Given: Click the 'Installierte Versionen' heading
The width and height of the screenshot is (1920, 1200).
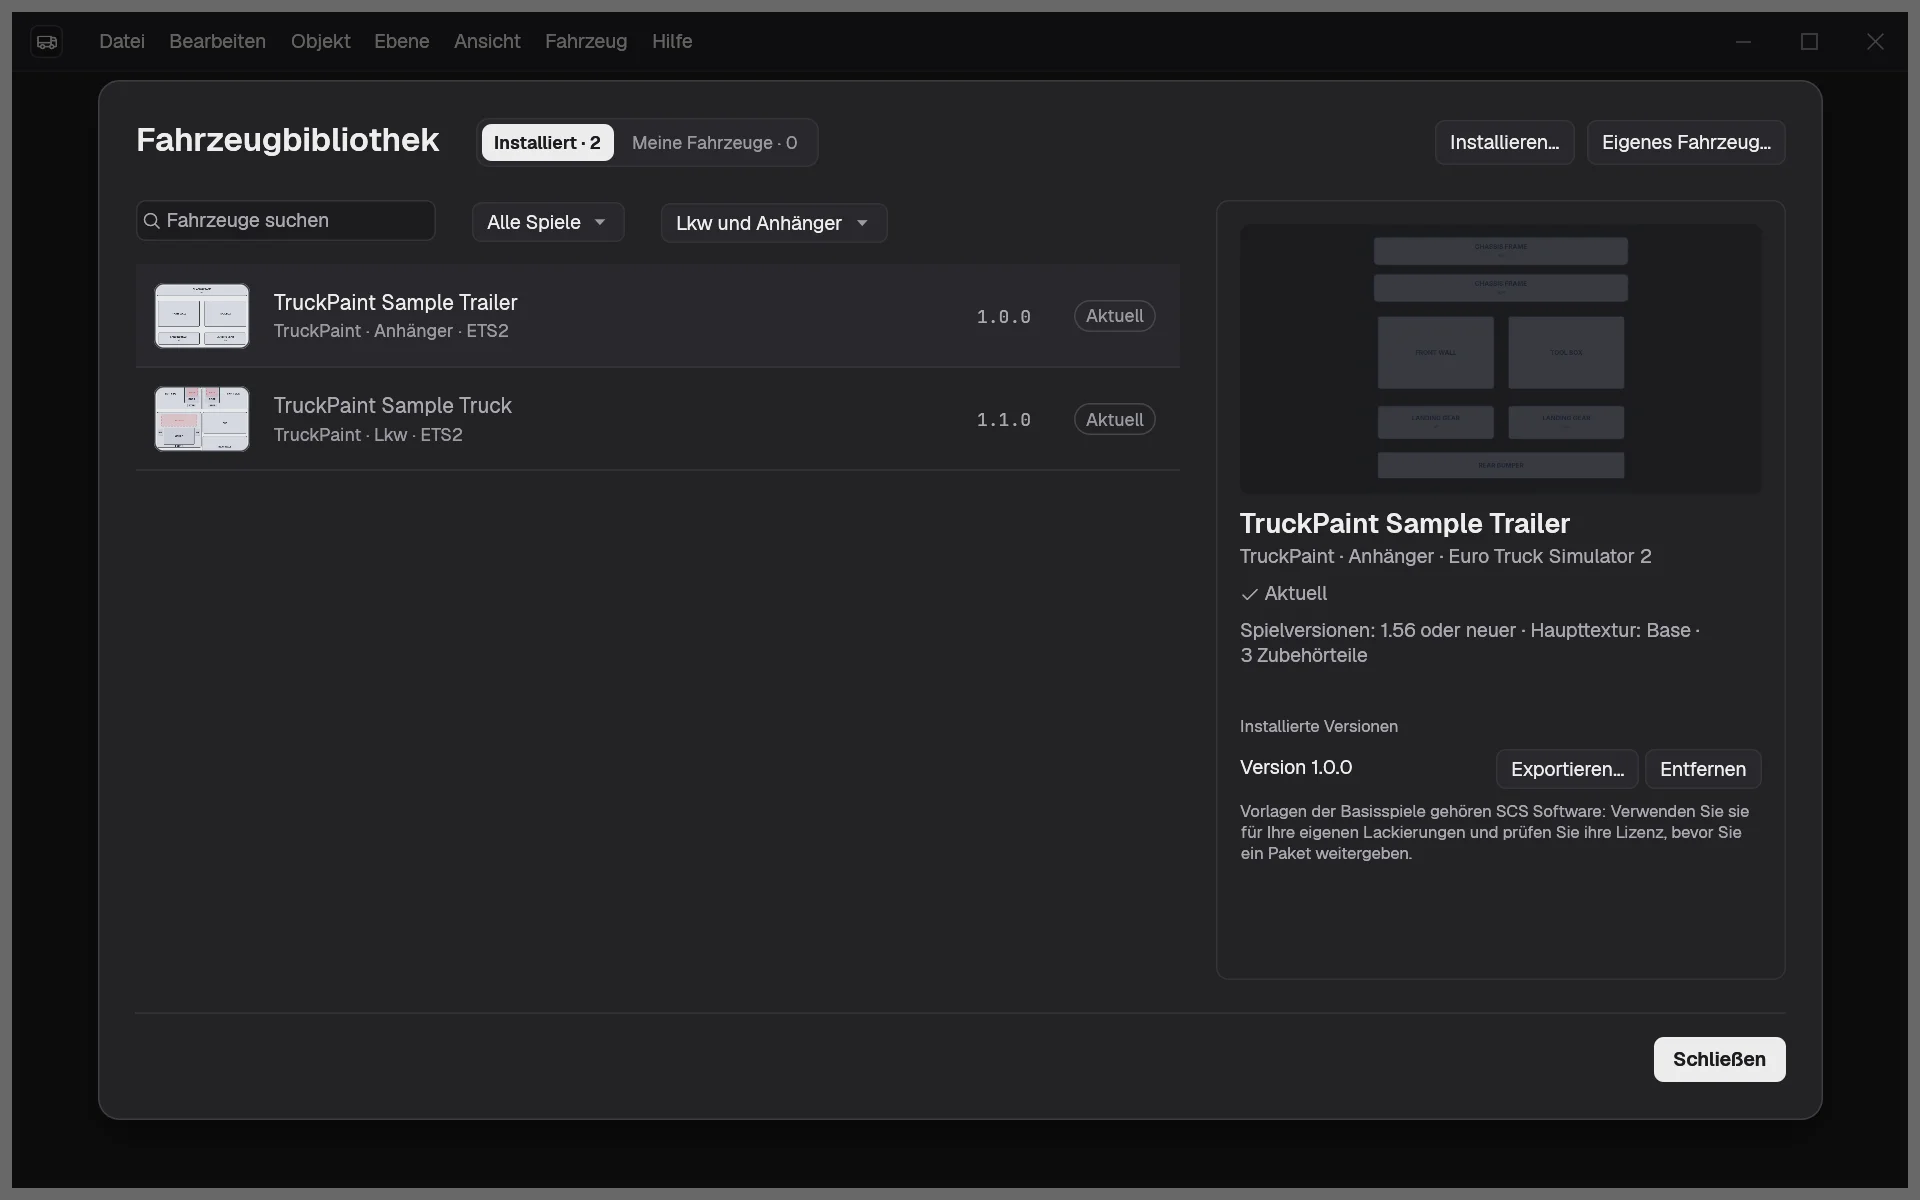Looking at the screenshot, I should click(x=1319, y=726).
